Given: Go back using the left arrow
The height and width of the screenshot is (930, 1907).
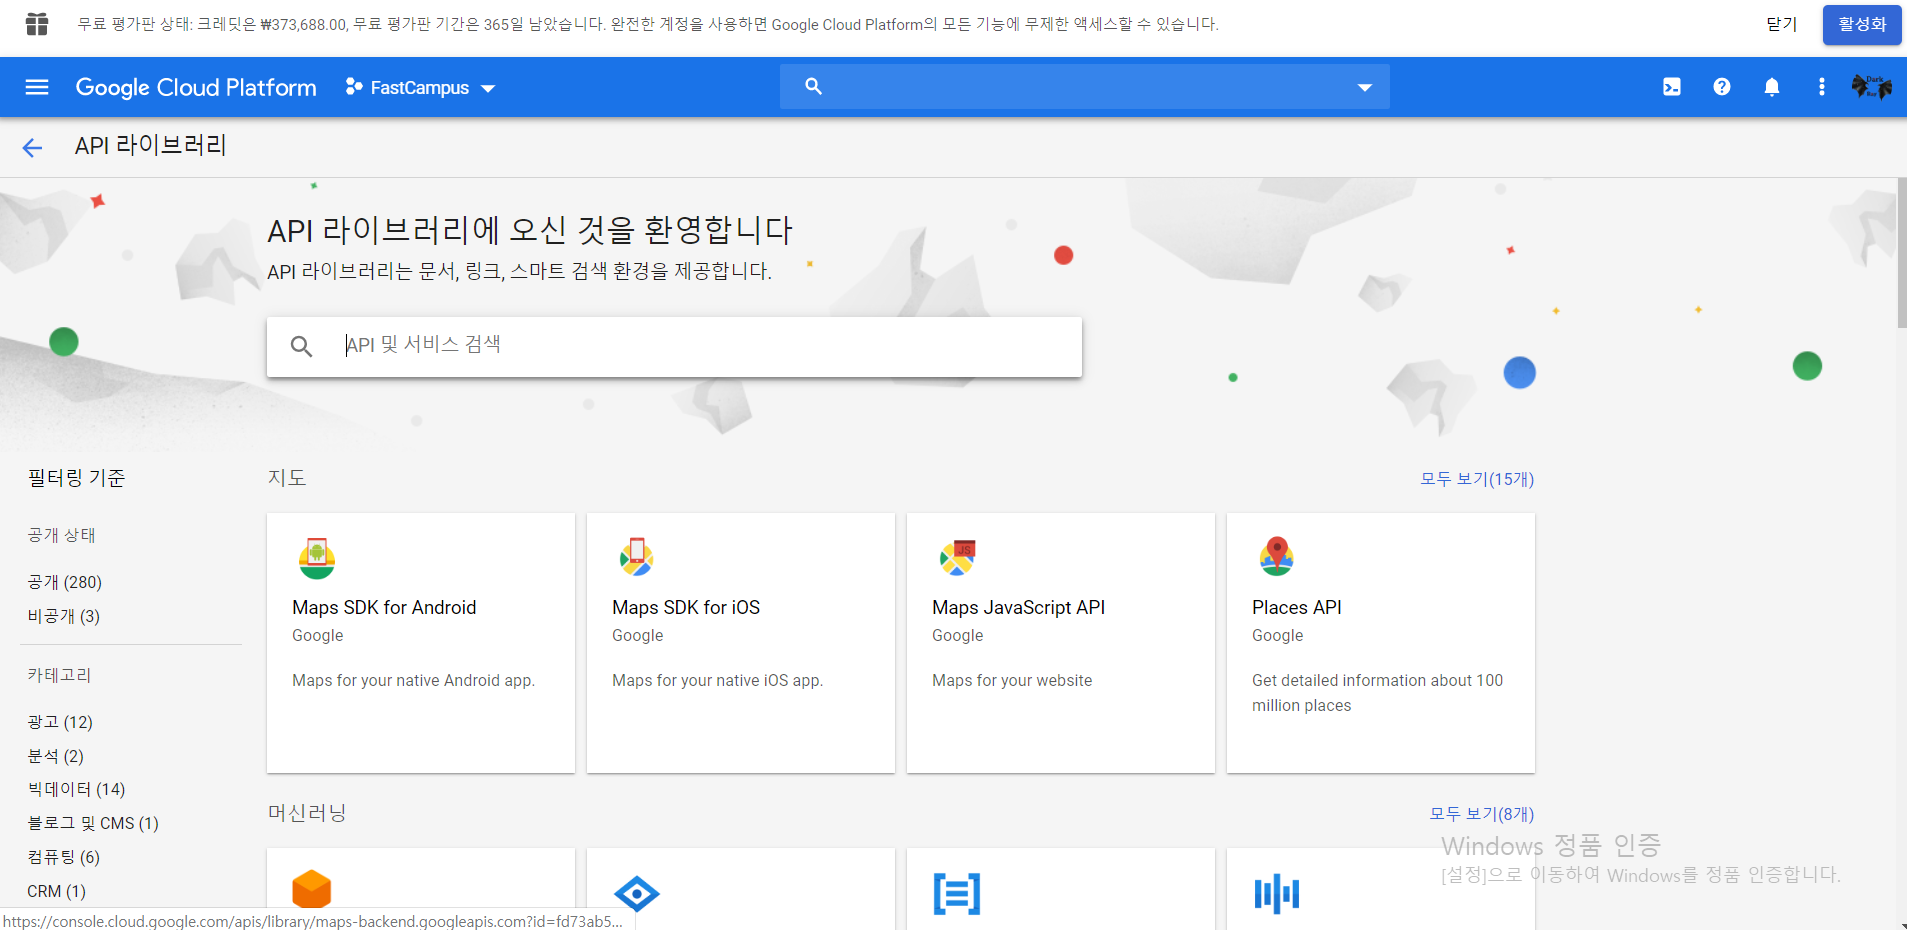Looking at the screenshot, I should [x=32, y=148].
